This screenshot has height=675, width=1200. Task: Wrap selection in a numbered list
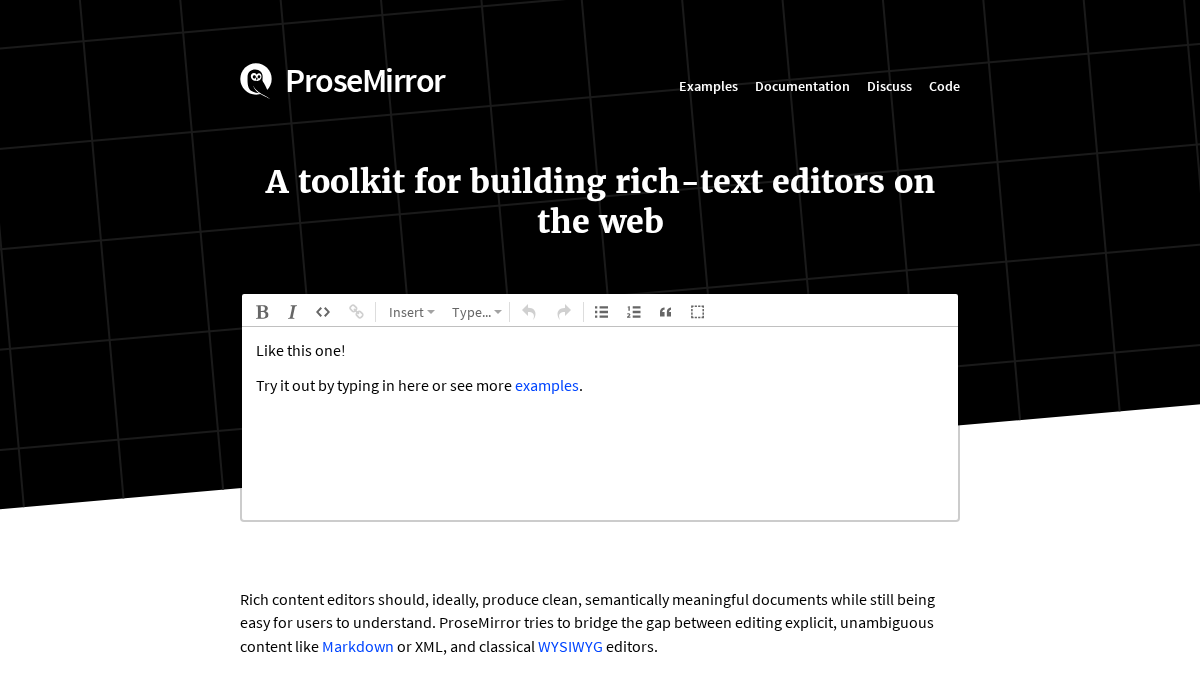pyautogui.click(x=634, y=312)
